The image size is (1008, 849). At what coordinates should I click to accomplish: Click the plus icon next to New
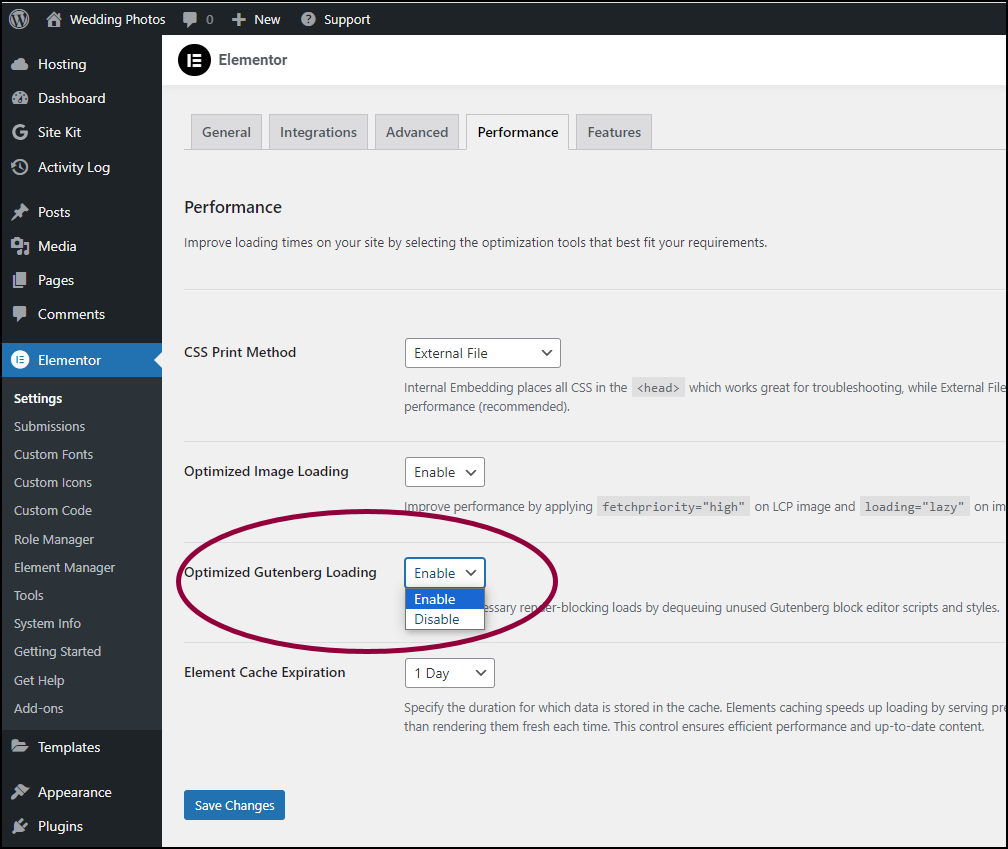(238, 20)
